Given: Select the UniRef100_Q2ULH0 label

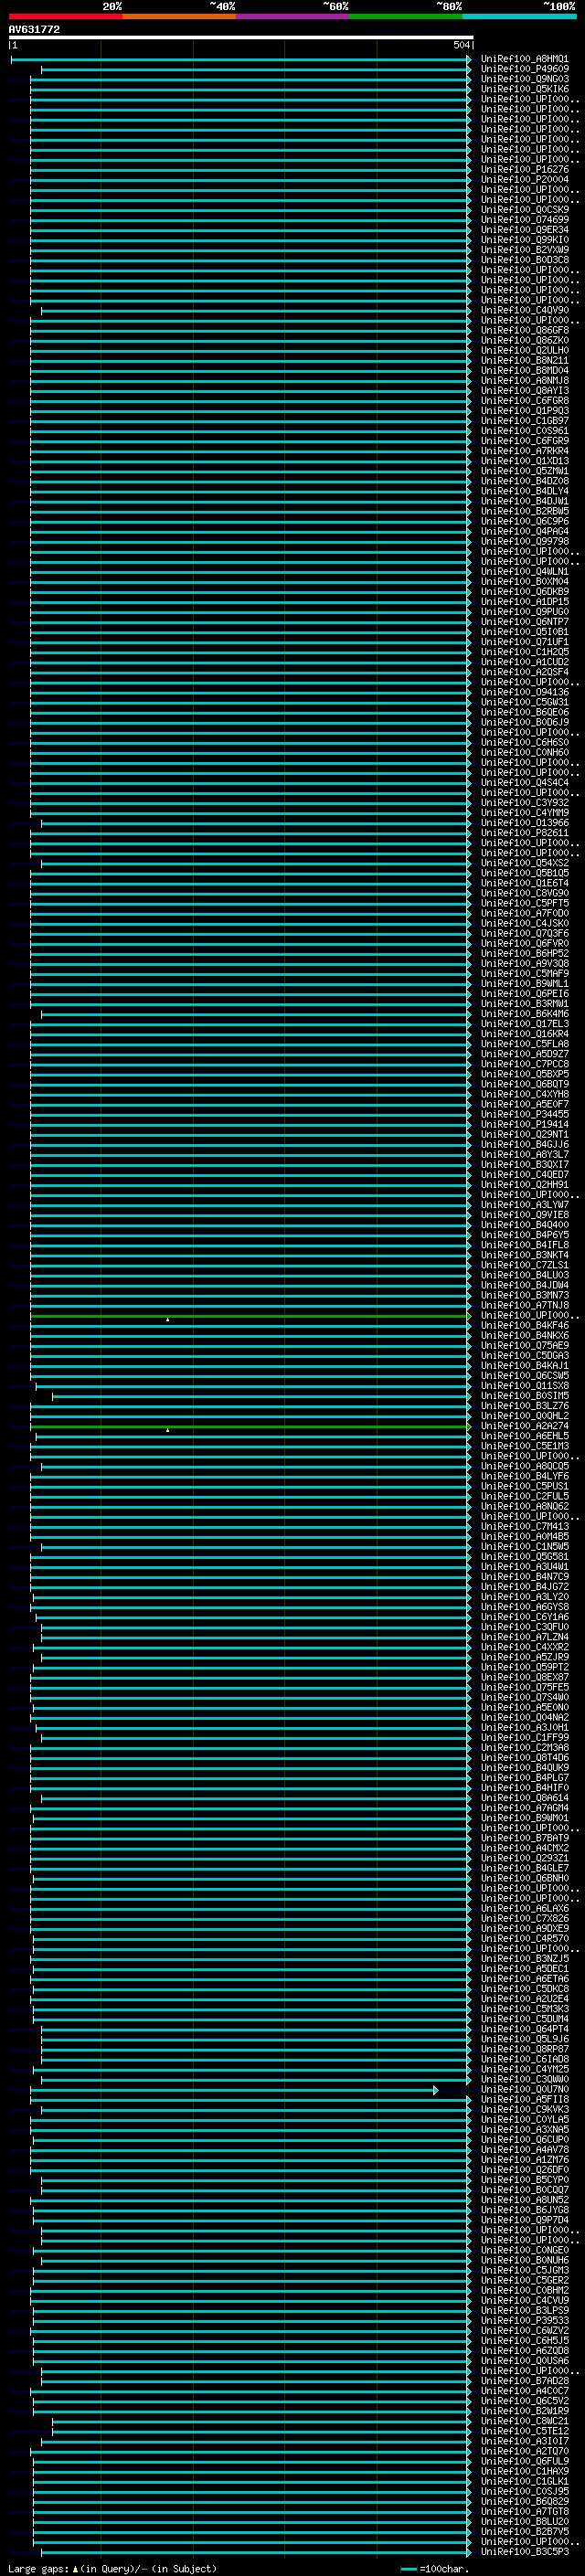Looking at the screenshot, I should pos(525,350).
